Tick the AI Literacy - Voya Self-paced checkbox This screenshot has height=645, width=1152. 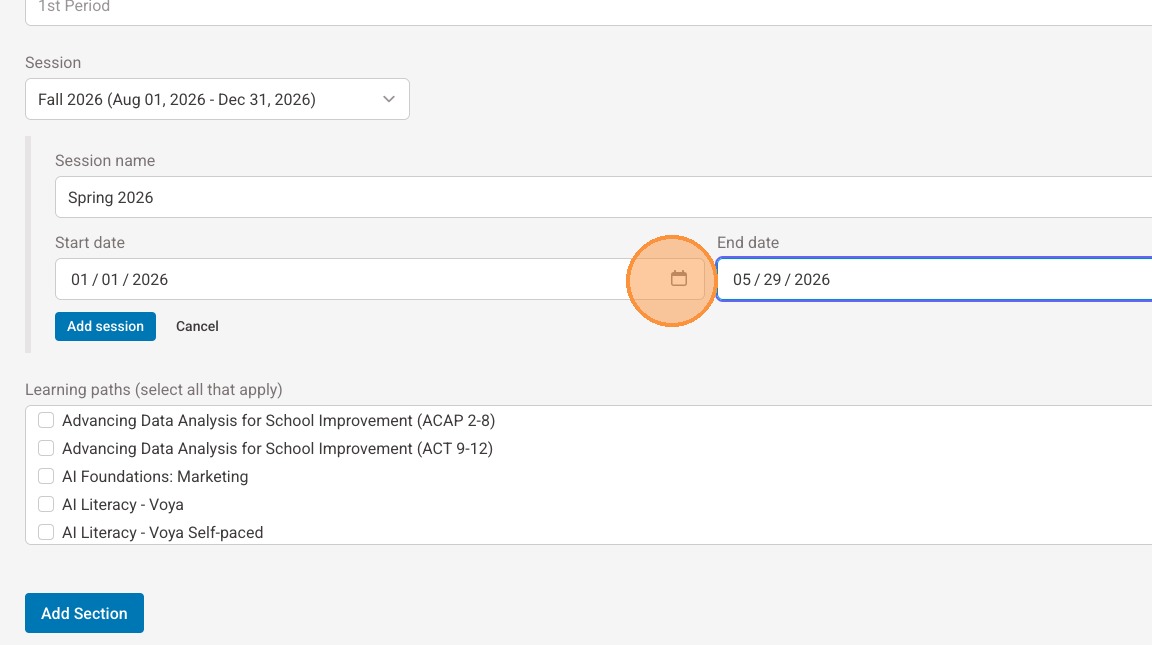click(x=46, y=532)
